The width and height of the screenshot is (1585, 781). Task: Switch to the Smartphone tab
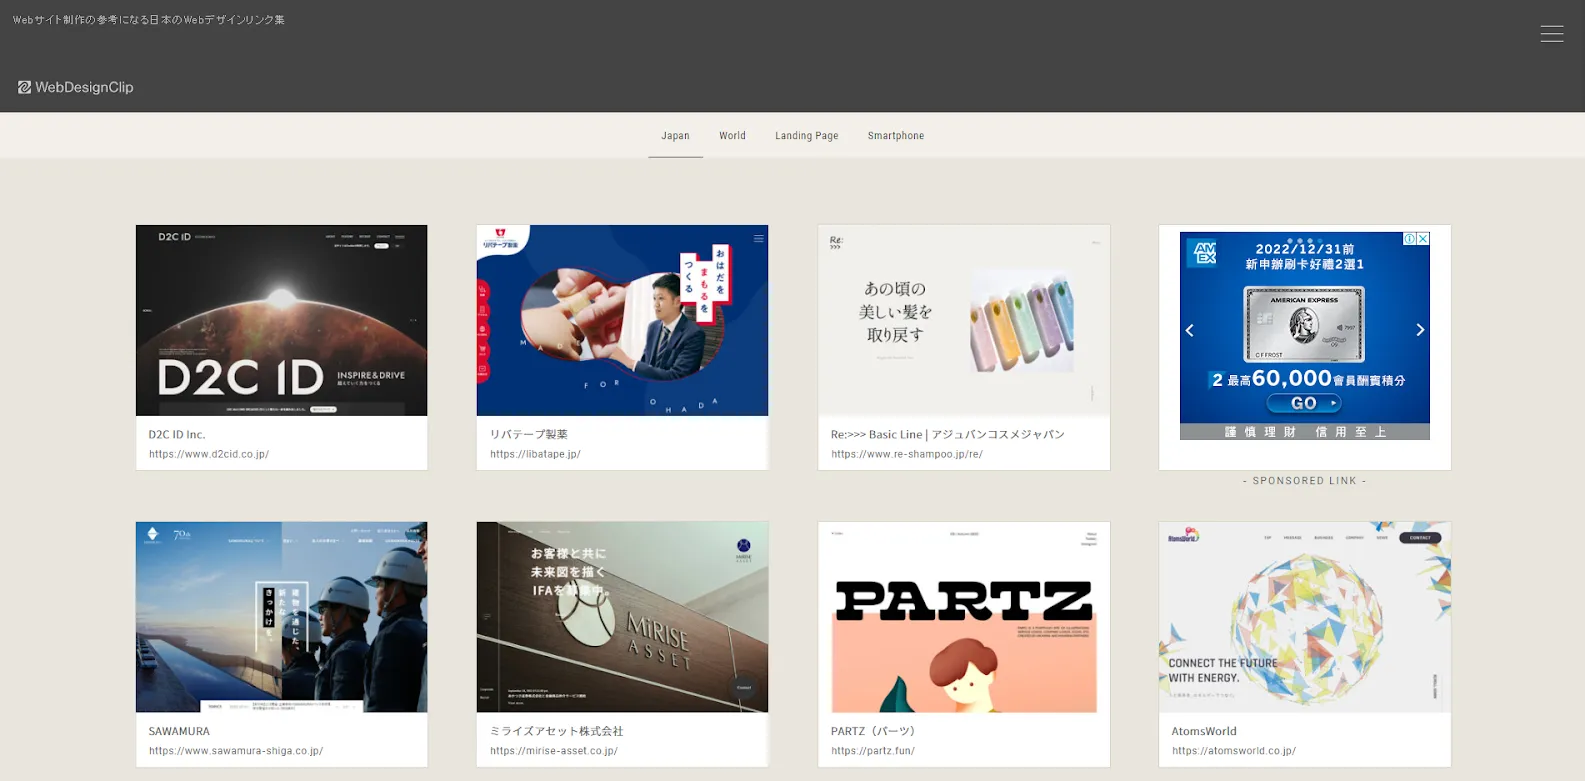(x=896, y=136)
